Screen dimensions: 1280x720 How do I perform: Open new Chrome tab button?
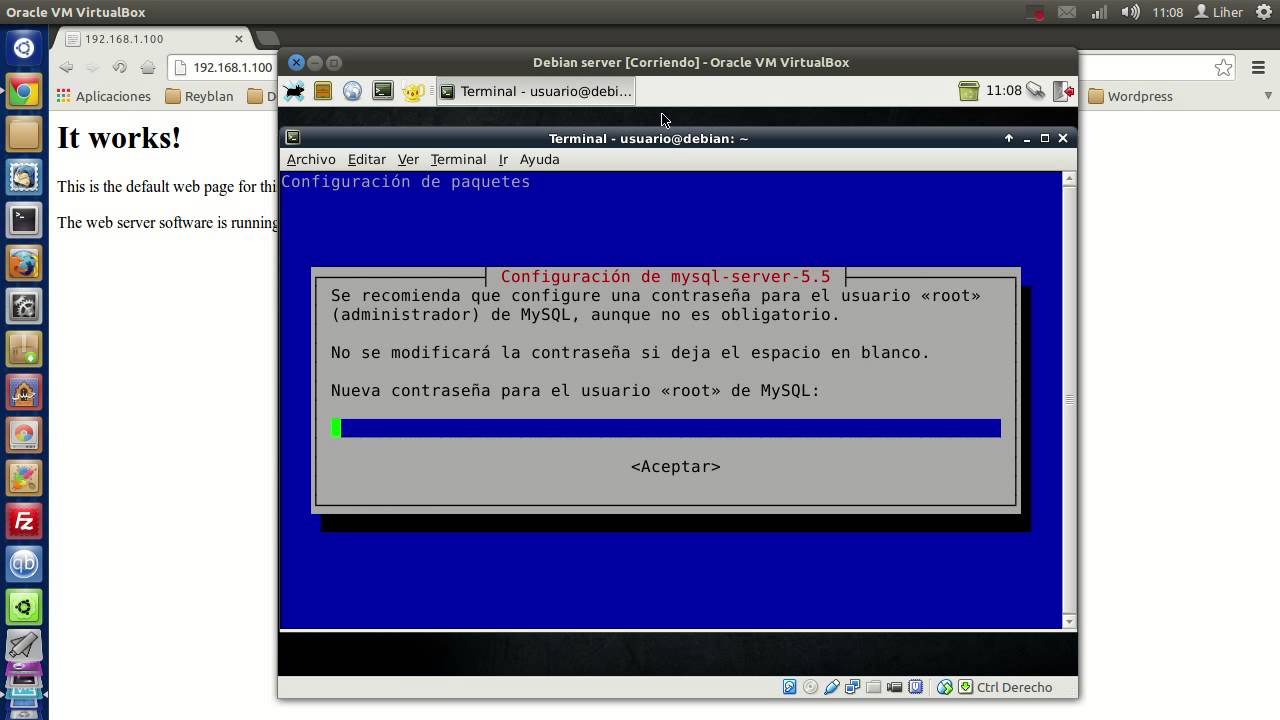point(267,39)
